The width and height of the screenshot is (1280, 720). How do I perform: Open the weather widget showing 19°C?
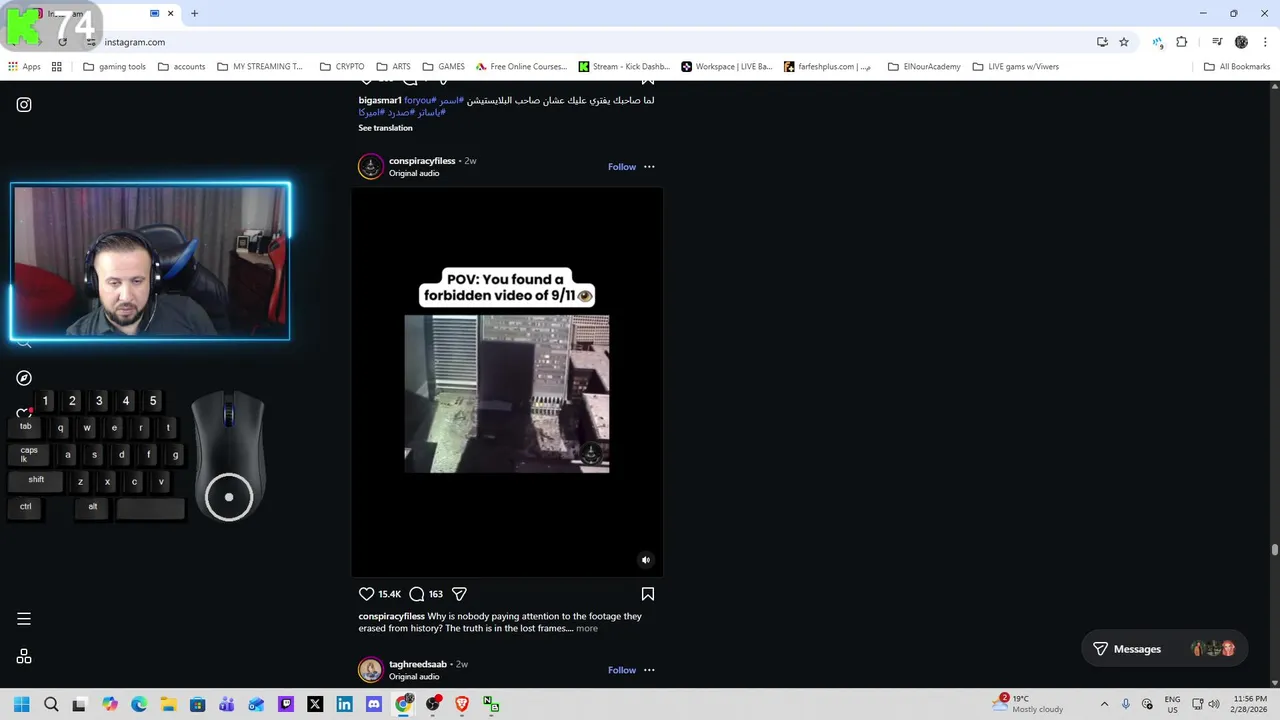pos(1027,704)
